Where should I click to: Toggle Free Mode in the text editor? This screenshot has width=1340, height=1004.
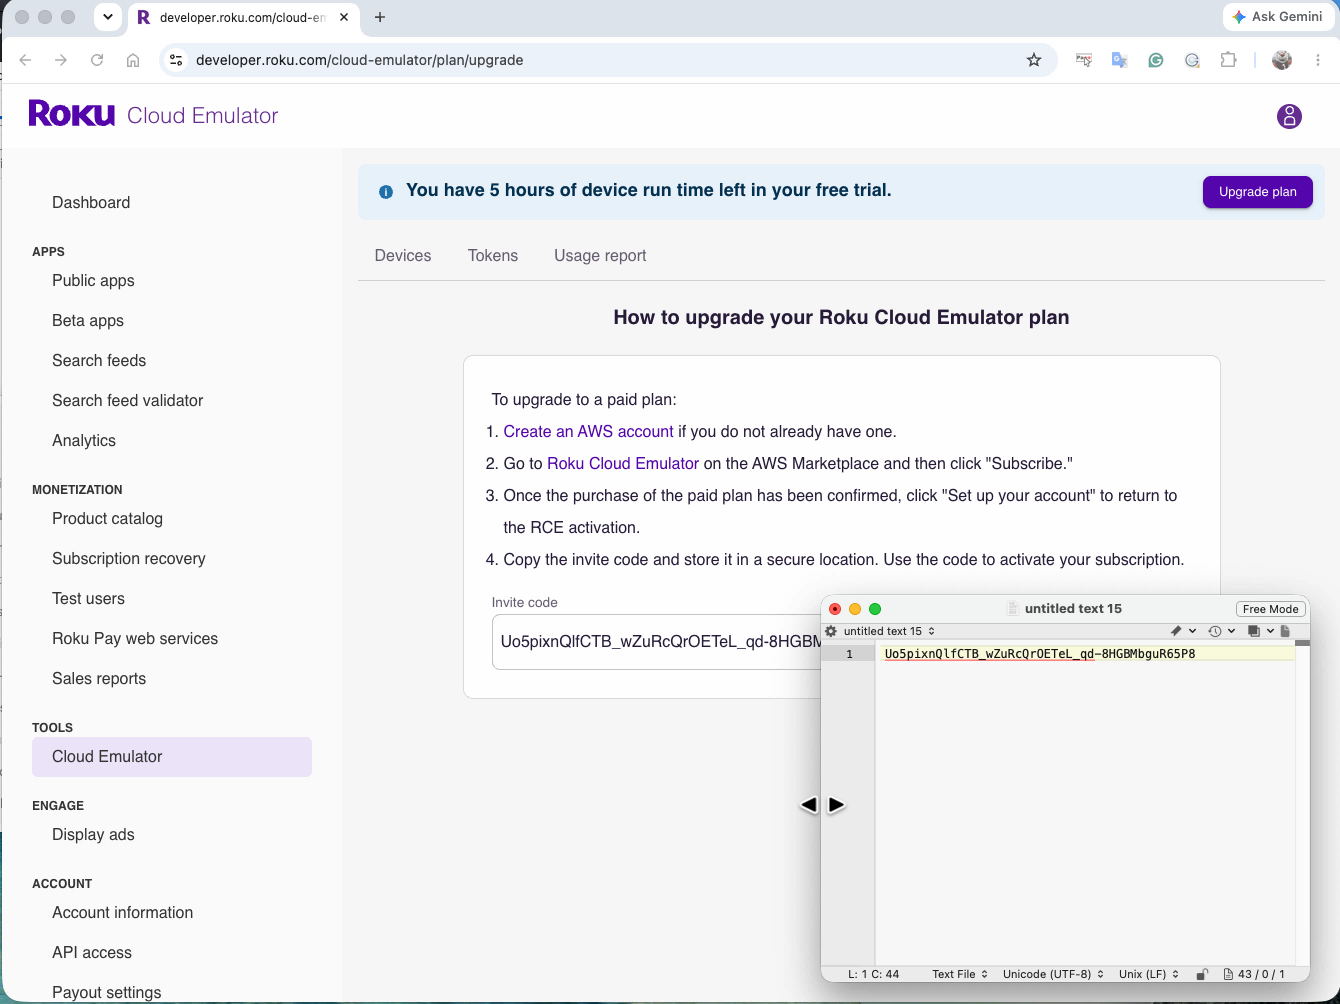tap(1270, 609)
